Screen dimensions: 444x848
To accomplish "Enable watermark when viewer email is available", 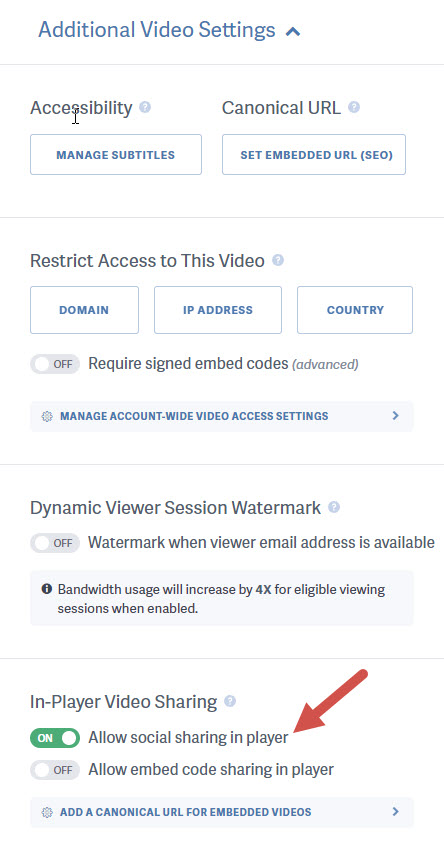I will [55, 542].
